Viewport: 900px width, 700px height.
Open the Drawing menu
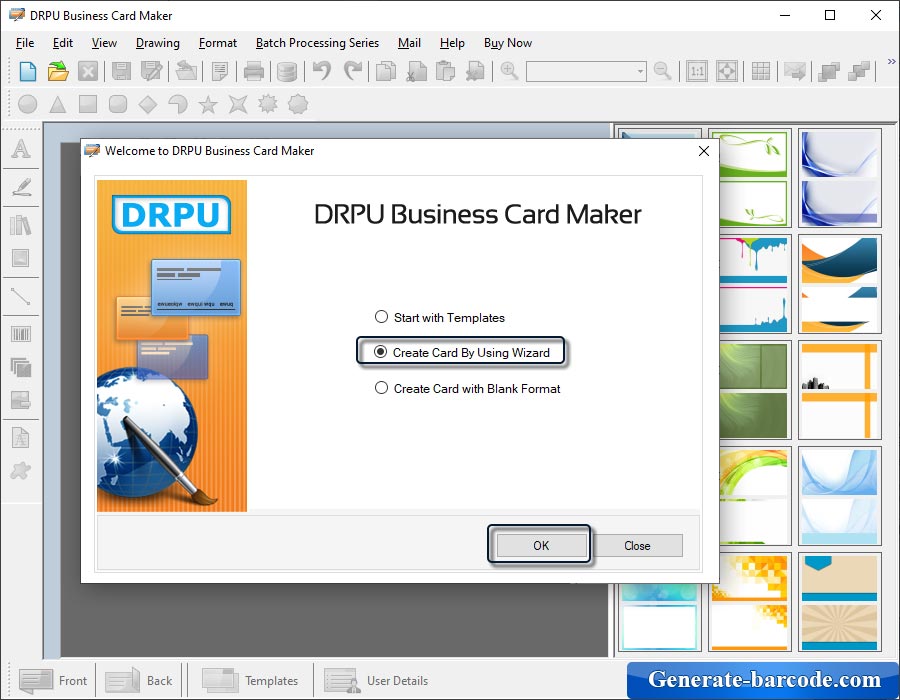[157, 43]
